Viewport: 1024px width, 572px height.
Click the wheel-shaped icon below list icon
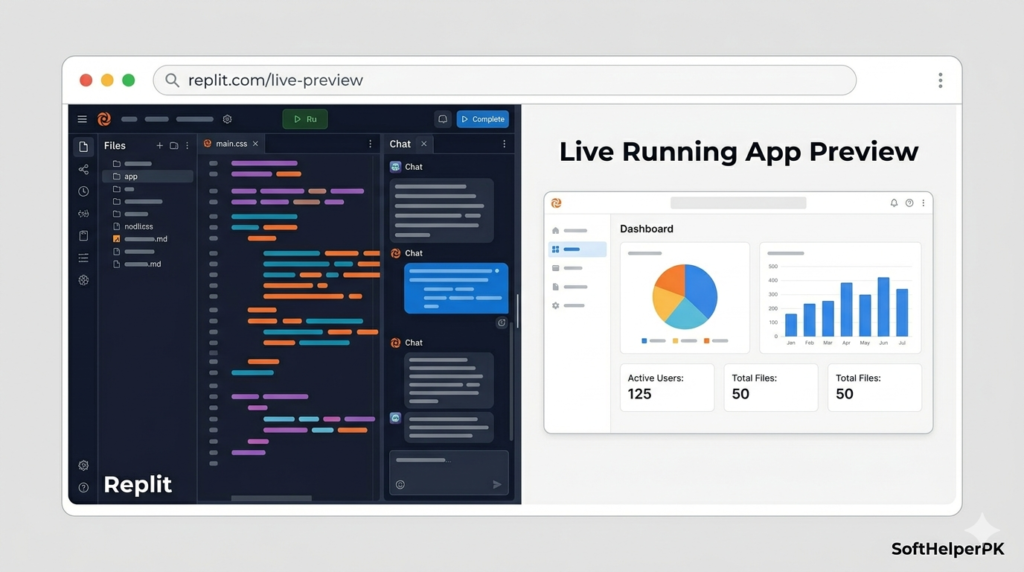coord(84,280)
